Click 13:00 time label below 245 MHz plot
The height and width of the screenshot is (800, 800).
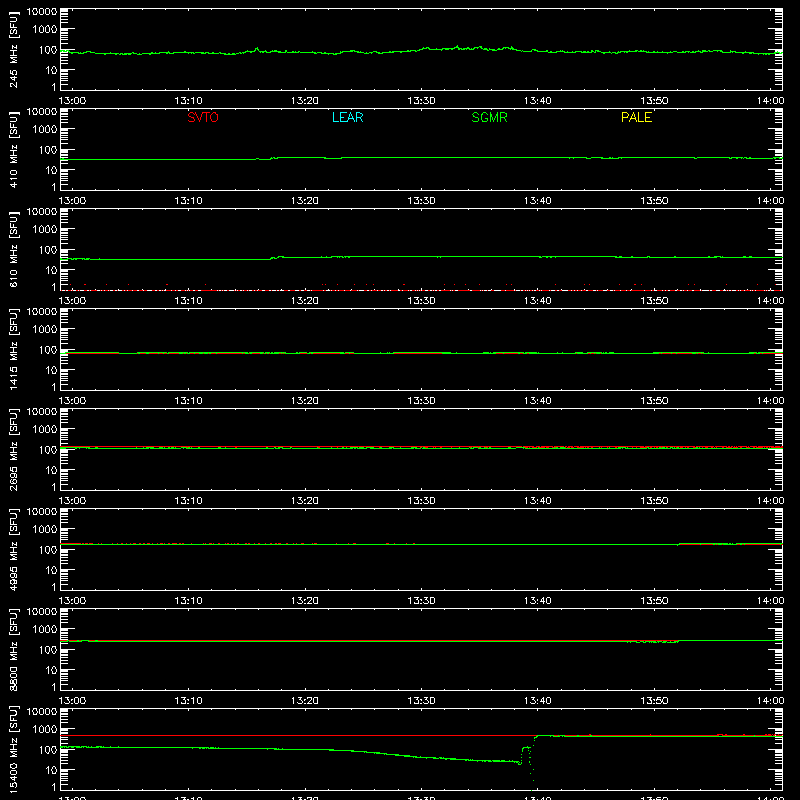(72, 101)
